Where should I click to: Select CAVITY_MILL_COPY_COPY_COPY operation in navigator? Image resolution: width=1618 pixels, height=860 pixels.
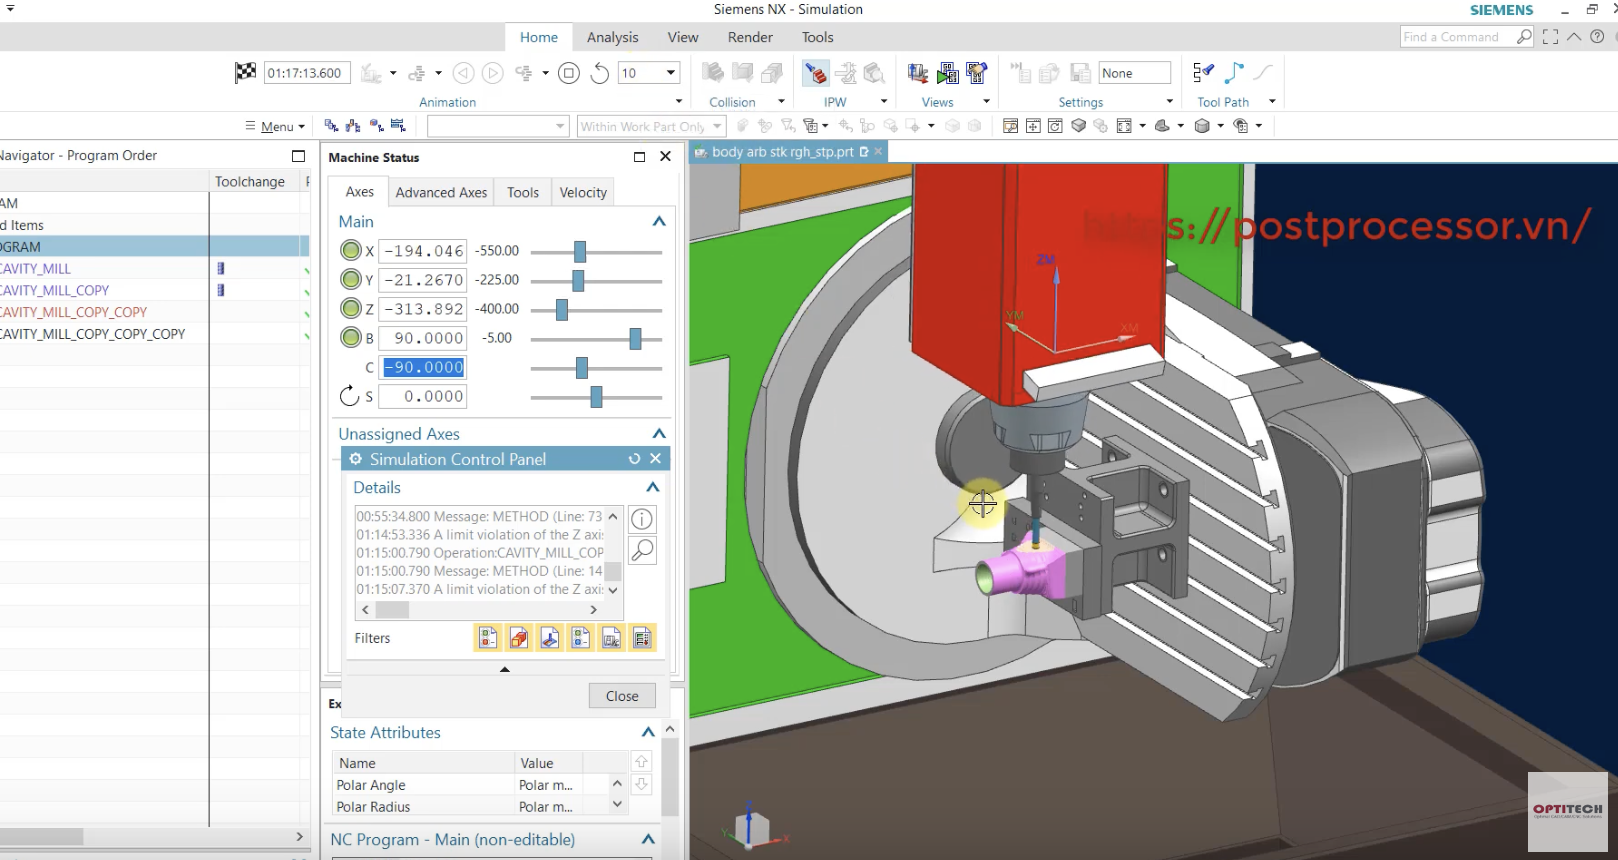tap(92, 334)
